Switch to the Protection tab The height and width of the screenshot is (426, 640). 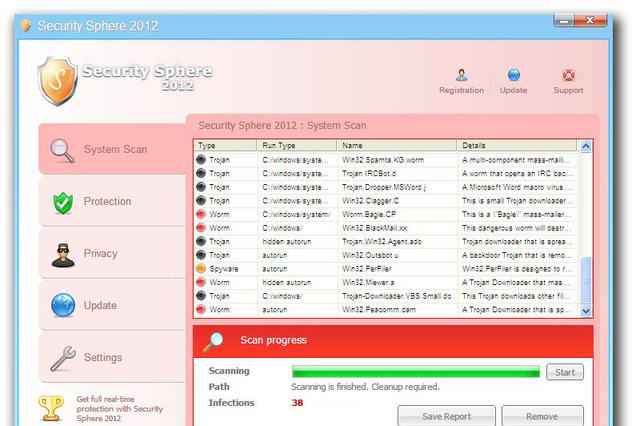112,201
